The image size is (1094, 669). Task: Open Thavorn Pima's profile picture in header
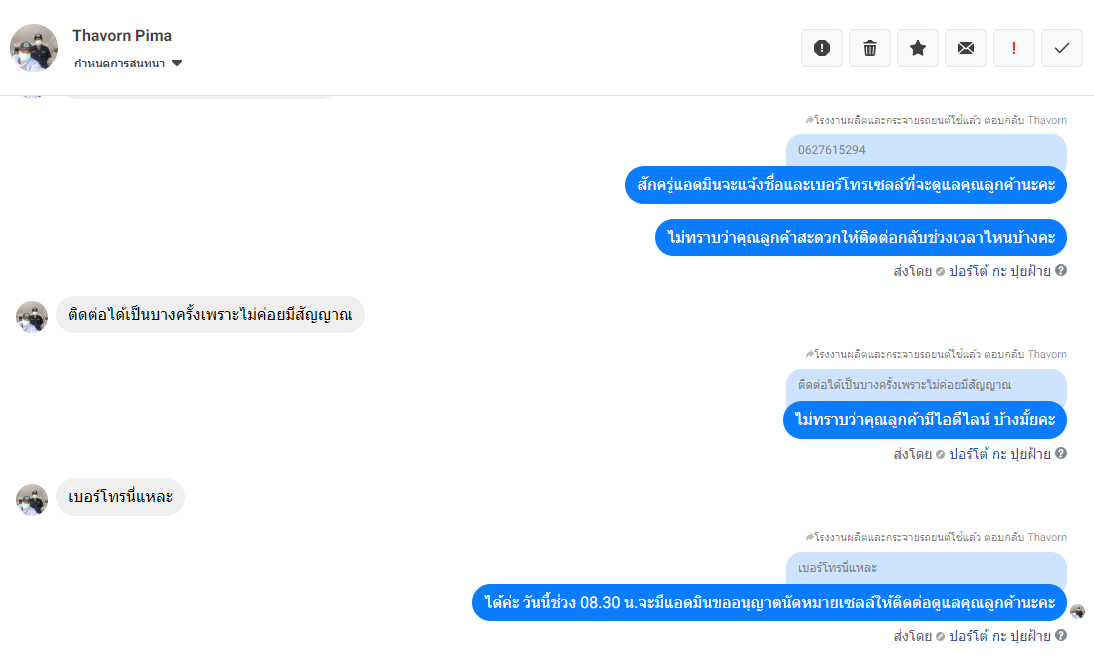33,48
